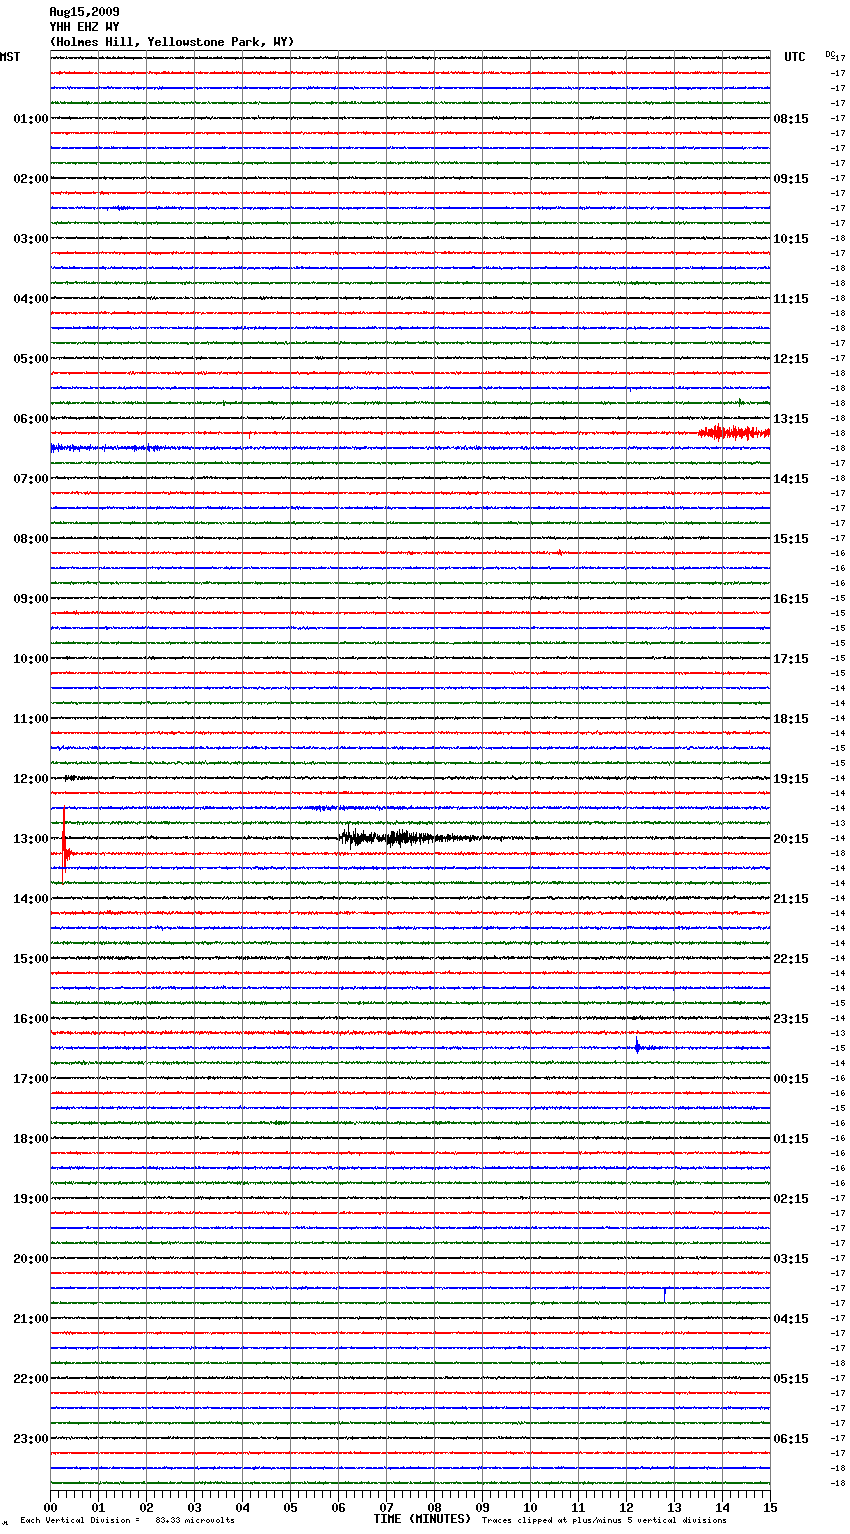
Task: Click the 06:00 MST time label
Action: [31, 419]
